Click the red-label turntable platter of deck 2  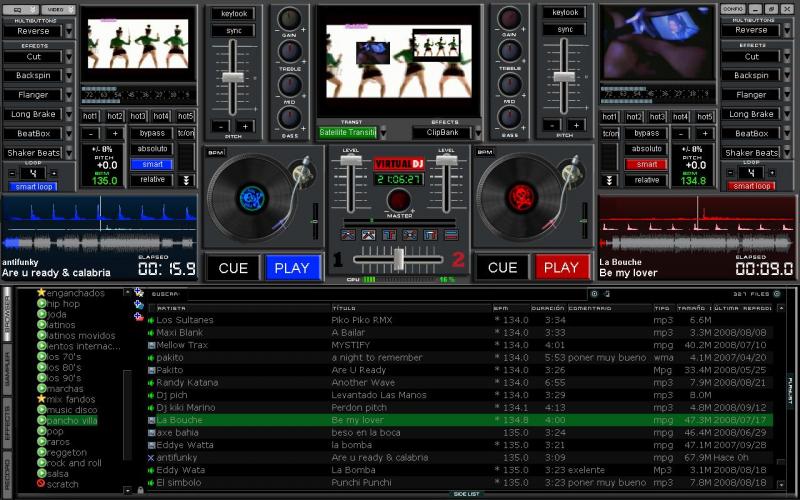pos(521,198)
